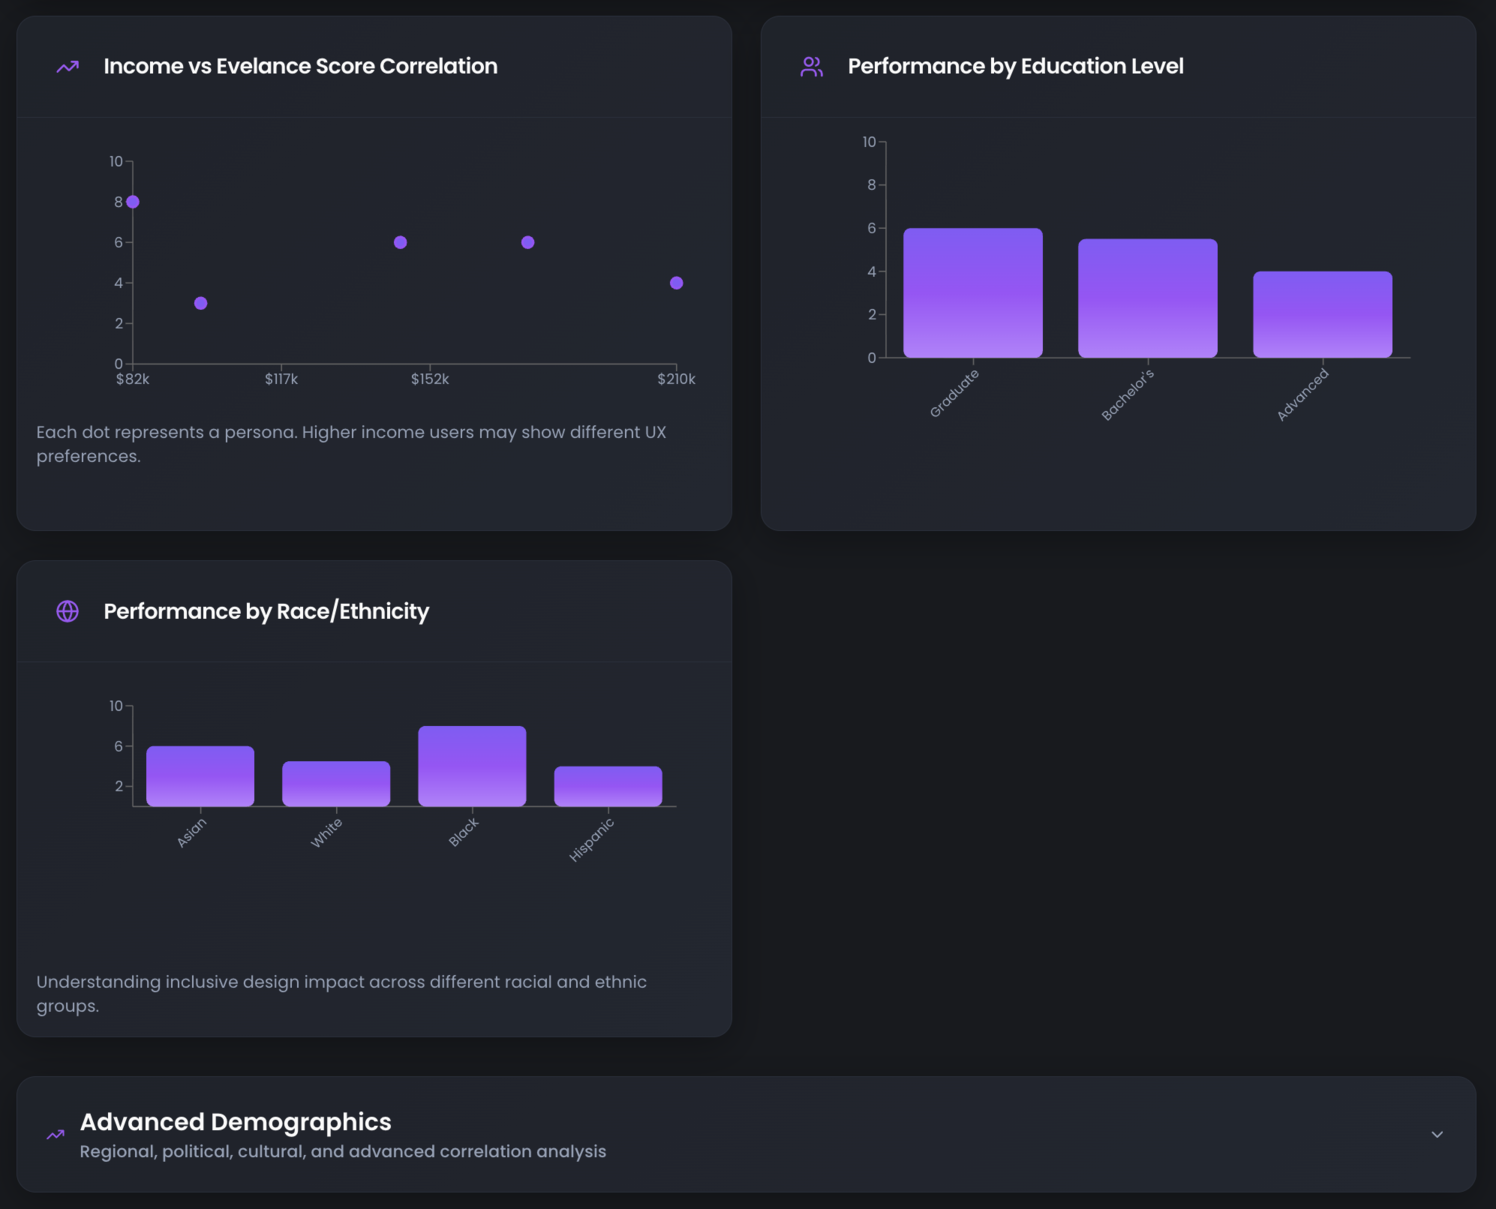The image size is (1496, 1209).
Task: Expand the Advanced Demographics chevron
Action: pyautogui.click(x=1436, y=1135)
